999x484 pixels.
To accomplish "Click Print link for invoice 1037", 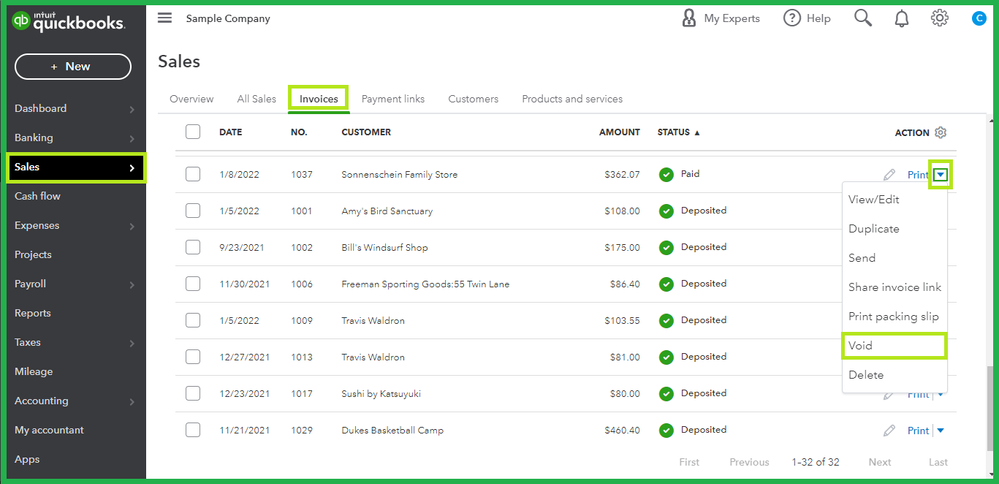I will coord(918,175).
